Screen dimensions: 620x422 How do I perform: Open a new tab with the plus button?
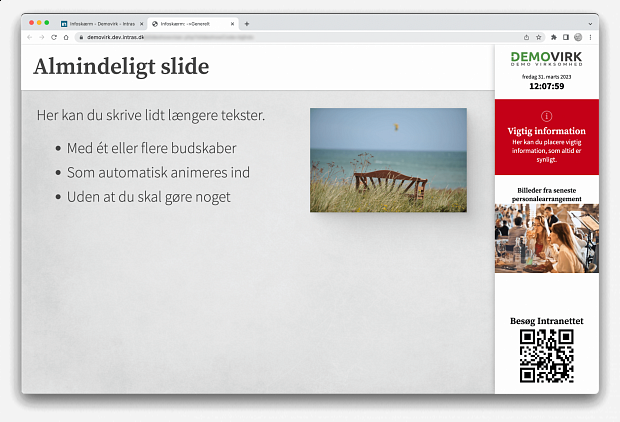point(247,24)
